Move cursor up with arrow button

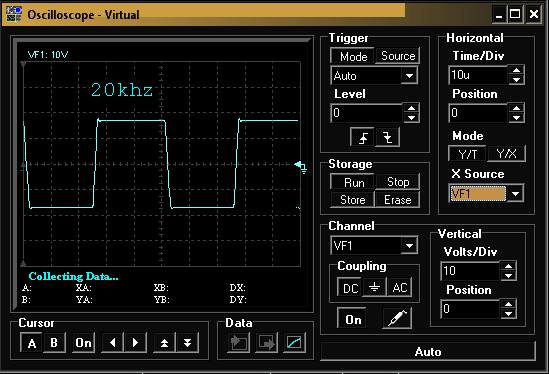tap(165, 342)
